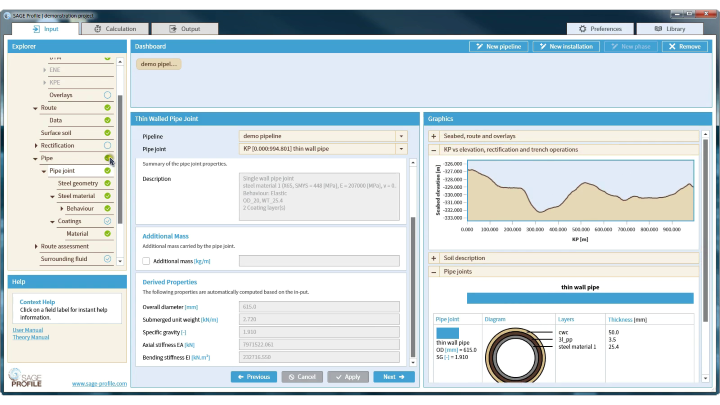Screen dimensions: 720x405
Task: Click the Steel geometry status check
Action: point(107,183)
